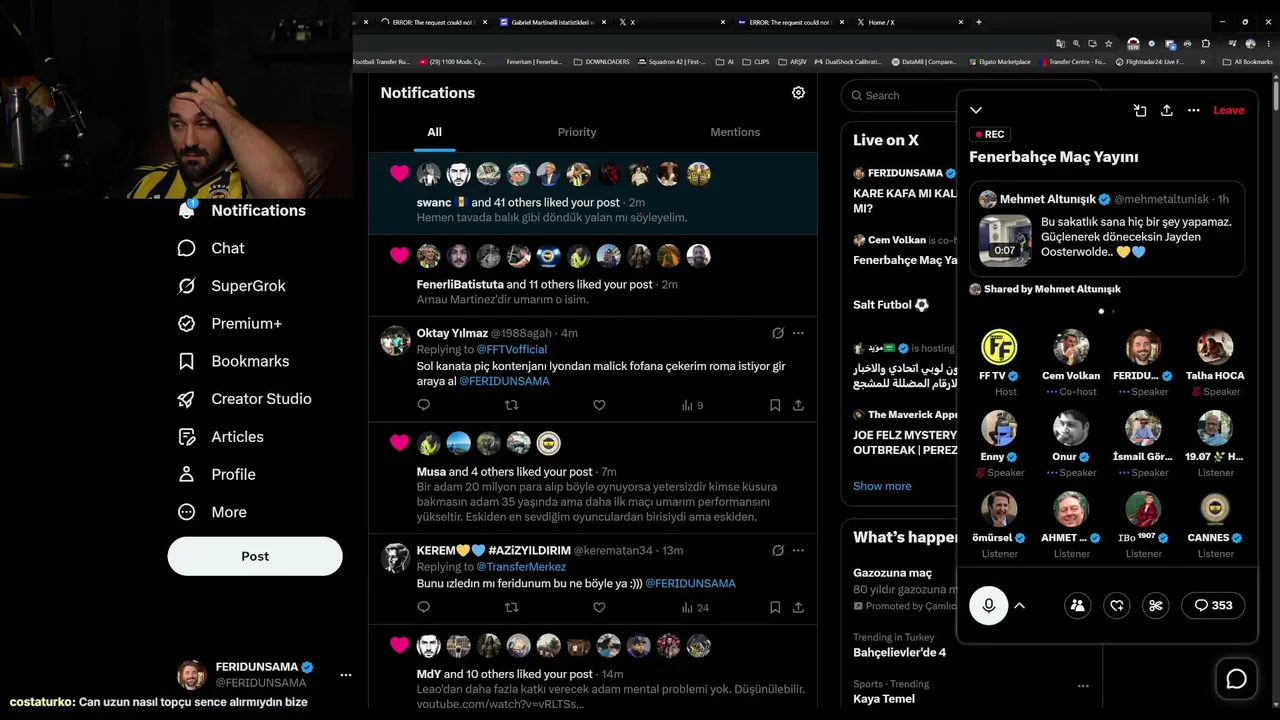Play the 0:07 video thumbnail in Space
This screenshot has width=1280, height=720.
[1005, 240]
